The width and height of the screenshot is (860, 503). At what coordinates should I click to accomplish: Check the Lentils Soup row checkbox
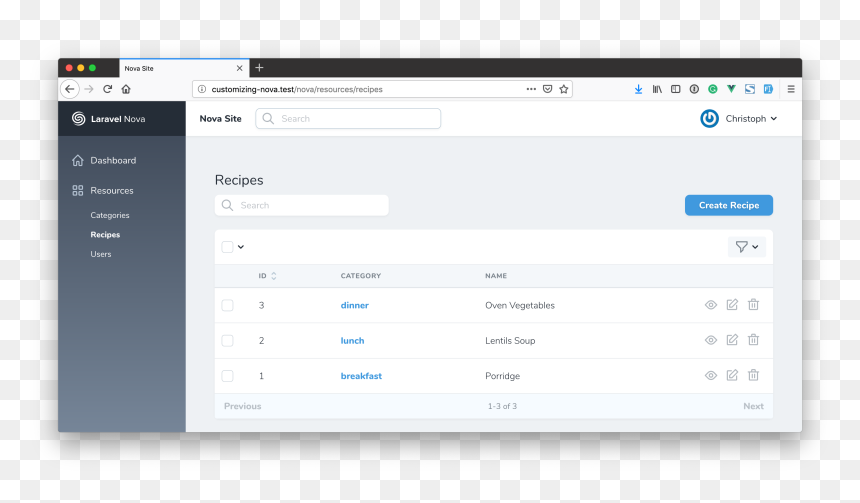(227, 341)
